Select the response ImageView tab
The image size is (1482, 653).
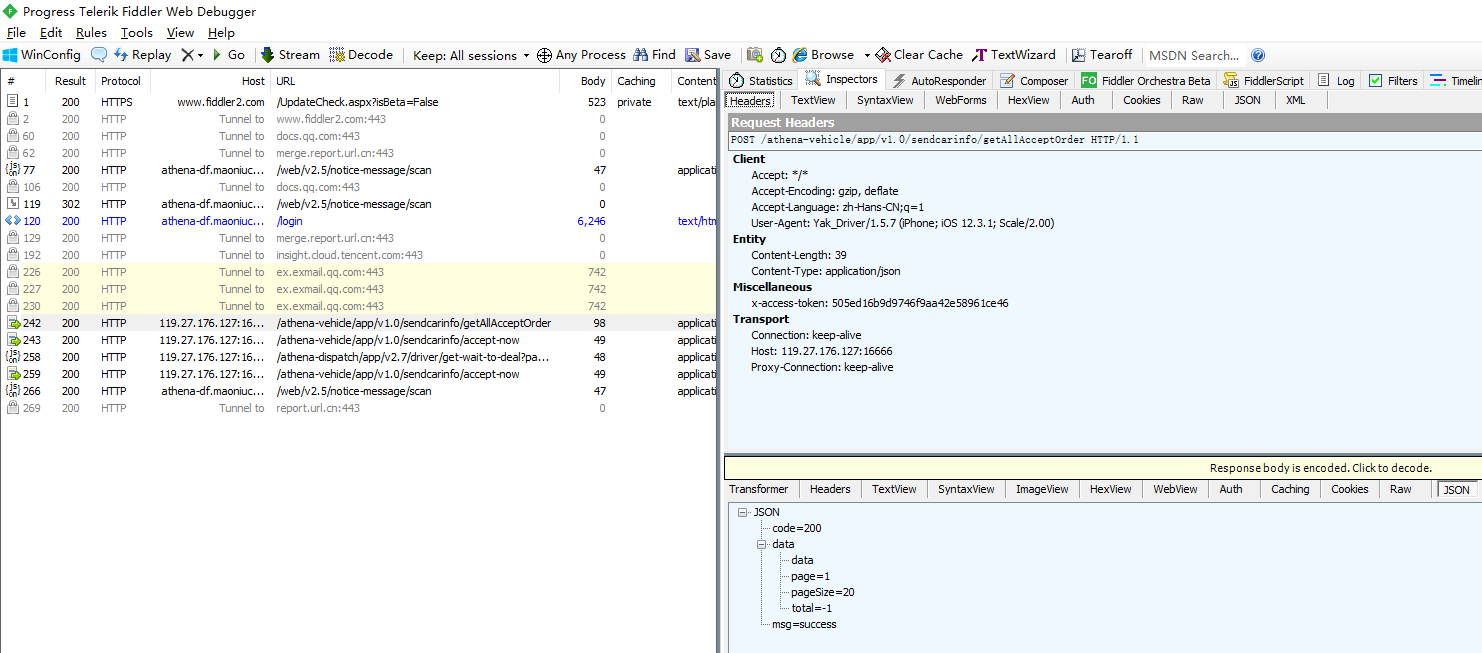tap(1042, 489)
